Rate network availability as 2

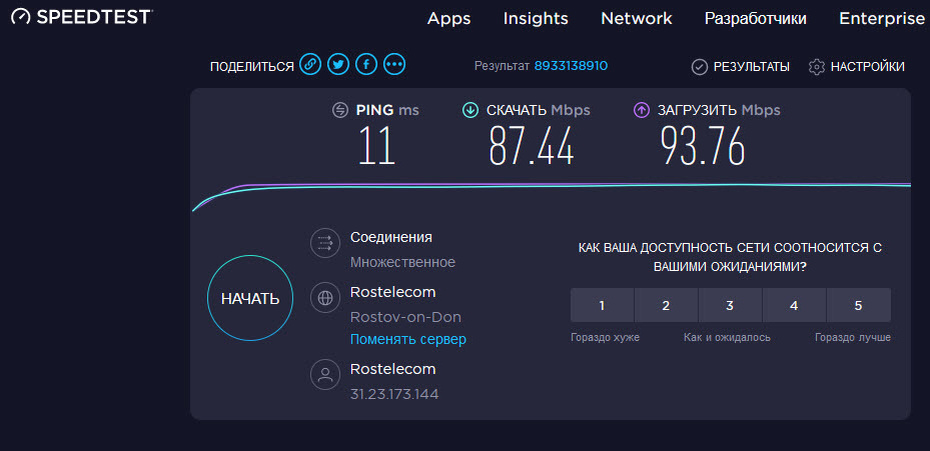pyautogui.click(x=666, y=306)
